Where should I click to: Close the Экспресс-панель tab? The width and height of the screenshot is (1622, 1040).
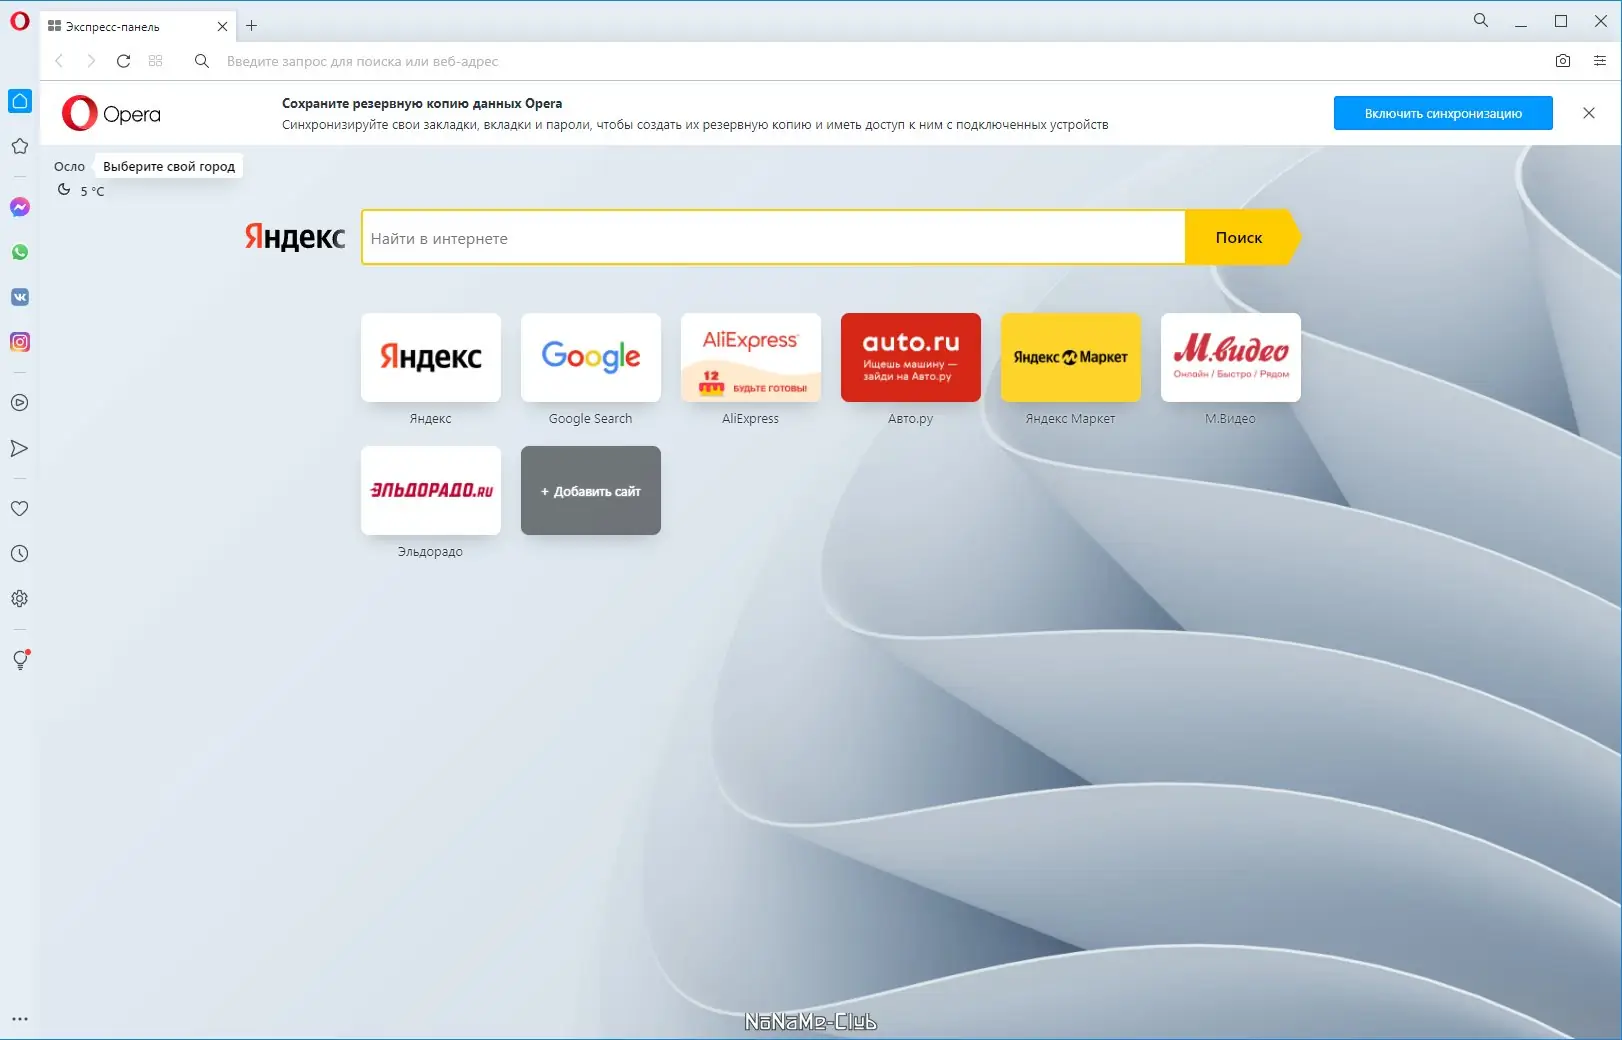(222, 27)
